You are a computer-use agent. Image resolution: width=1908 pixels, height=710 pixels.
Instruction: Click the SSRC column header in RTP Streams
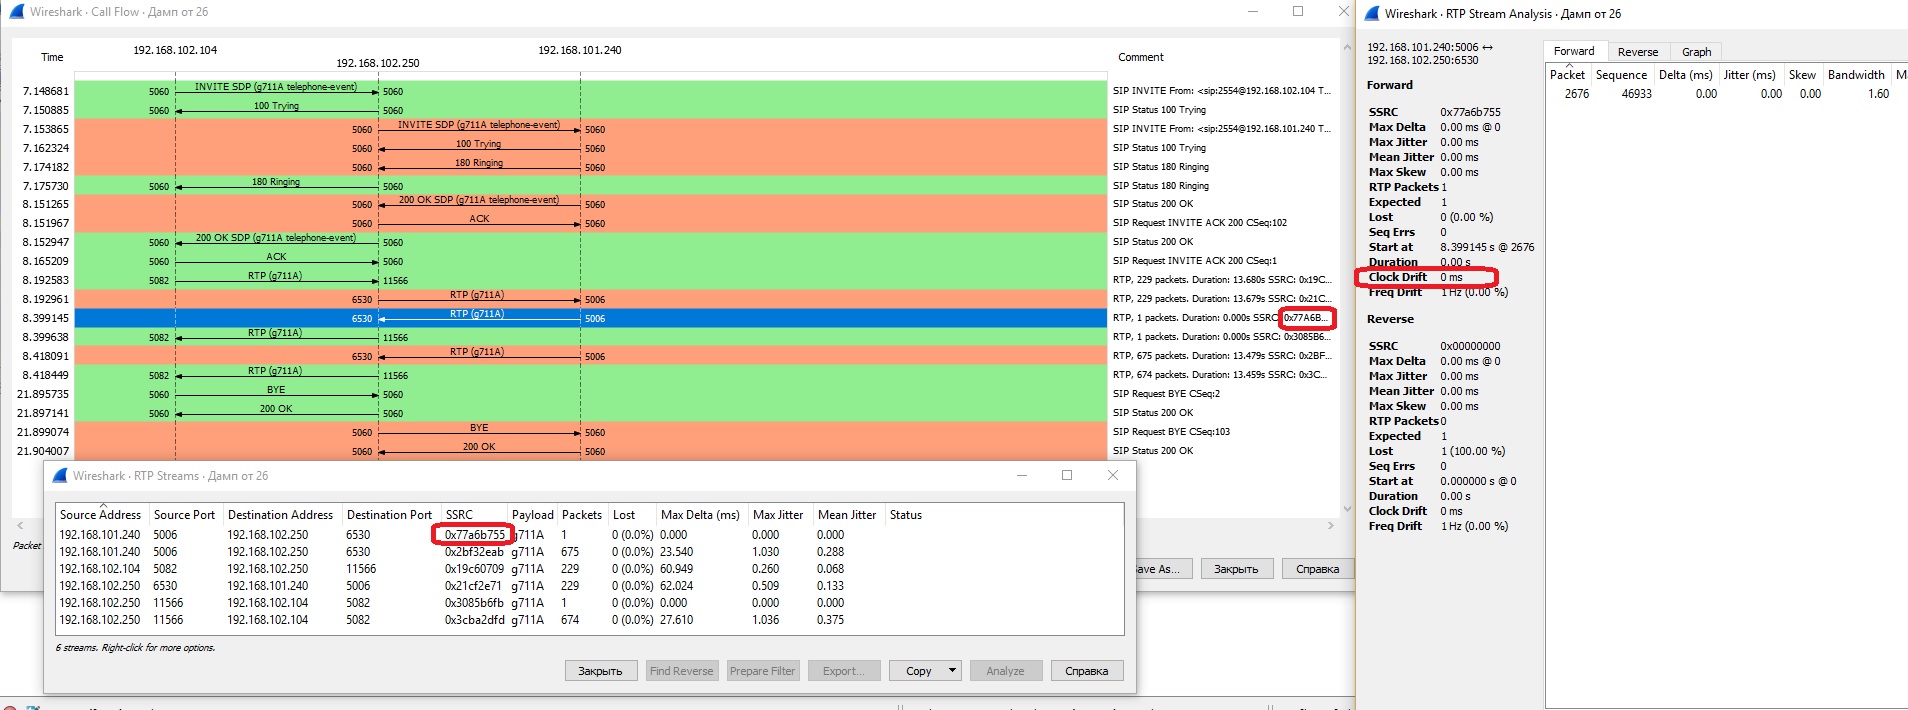pyautogui.click(x=460, y=515)
